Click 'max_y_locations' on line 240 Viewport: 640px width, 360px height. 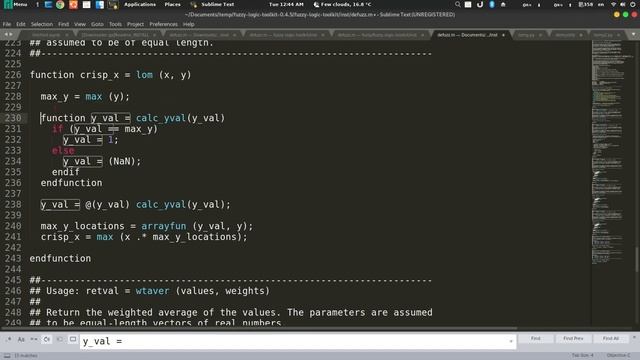82,226
